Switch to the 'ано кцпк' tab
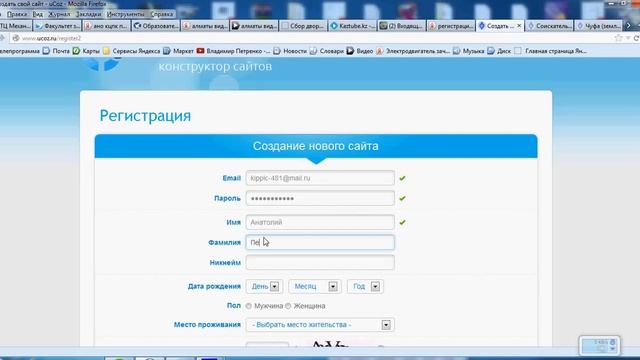Screen dimensions: 640x360 click(x=106, y=26)
